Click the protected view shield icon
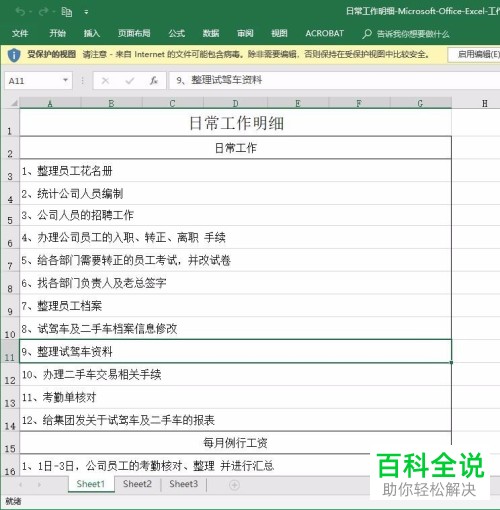Viewport: 500px width, 510px height. tap(14, 55)
